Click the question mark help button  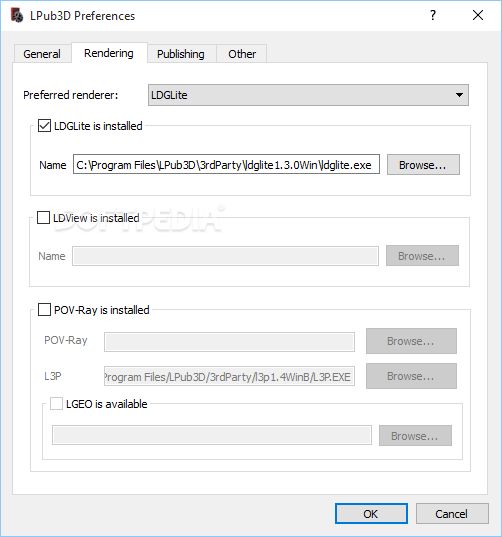[433, 15]
